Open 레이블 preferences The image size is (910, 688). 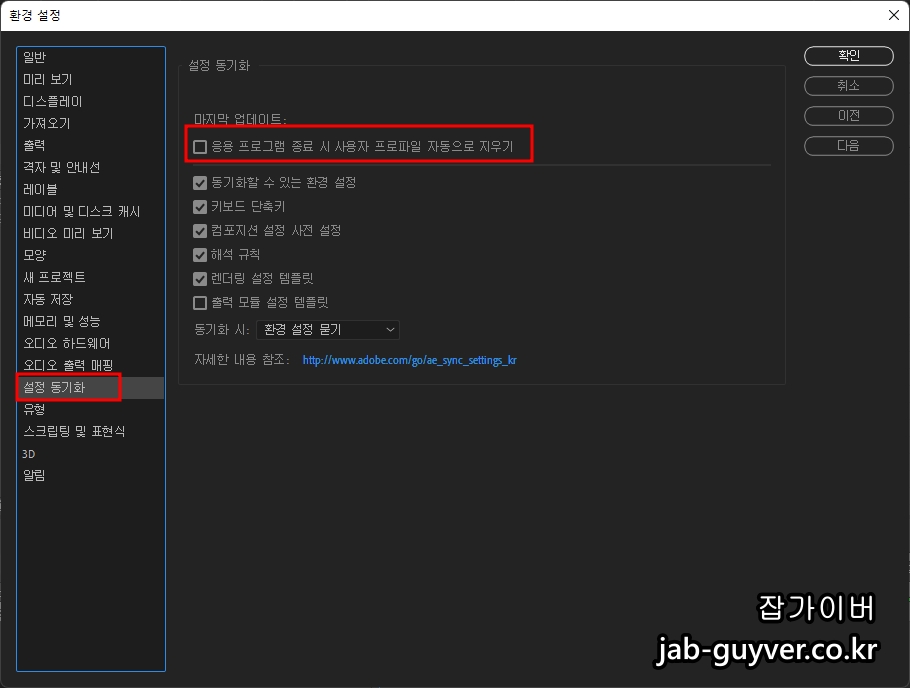click(x=91, y=189)
